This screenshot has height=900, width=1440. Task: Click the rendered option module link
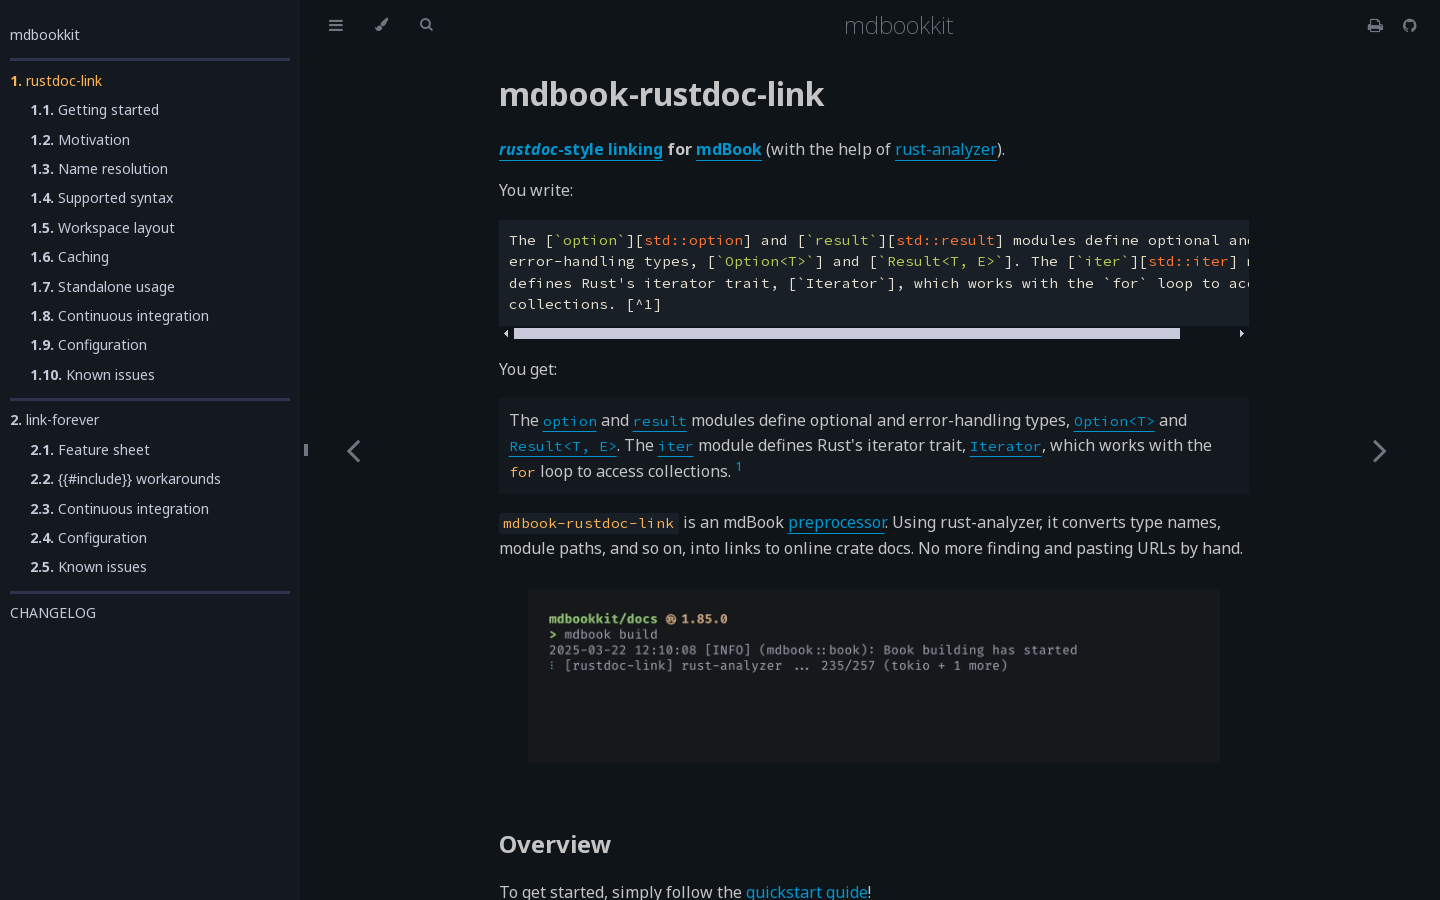tap(570, 421)
